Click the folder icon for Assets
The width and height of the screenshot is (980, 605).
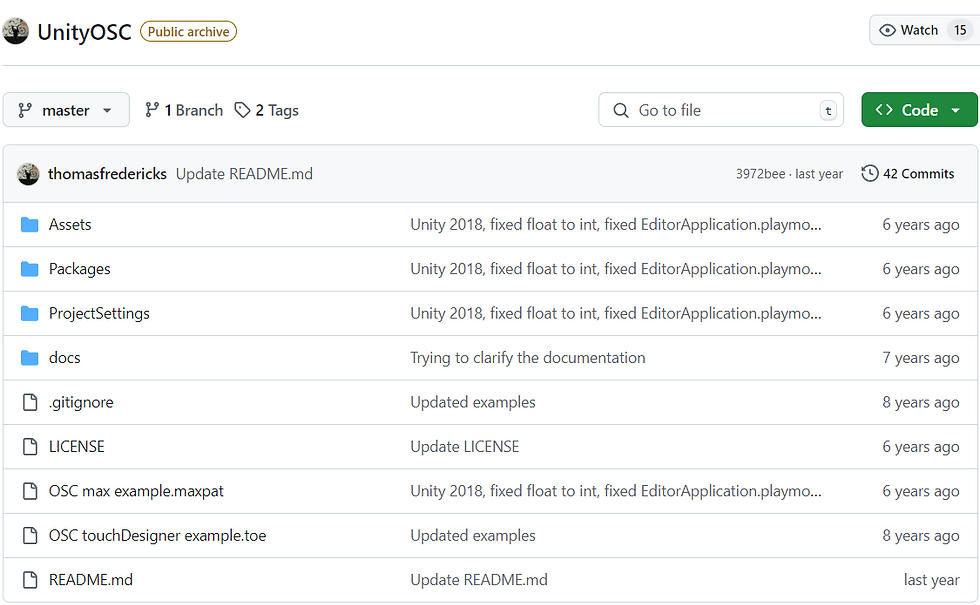[x=29, y=224]
